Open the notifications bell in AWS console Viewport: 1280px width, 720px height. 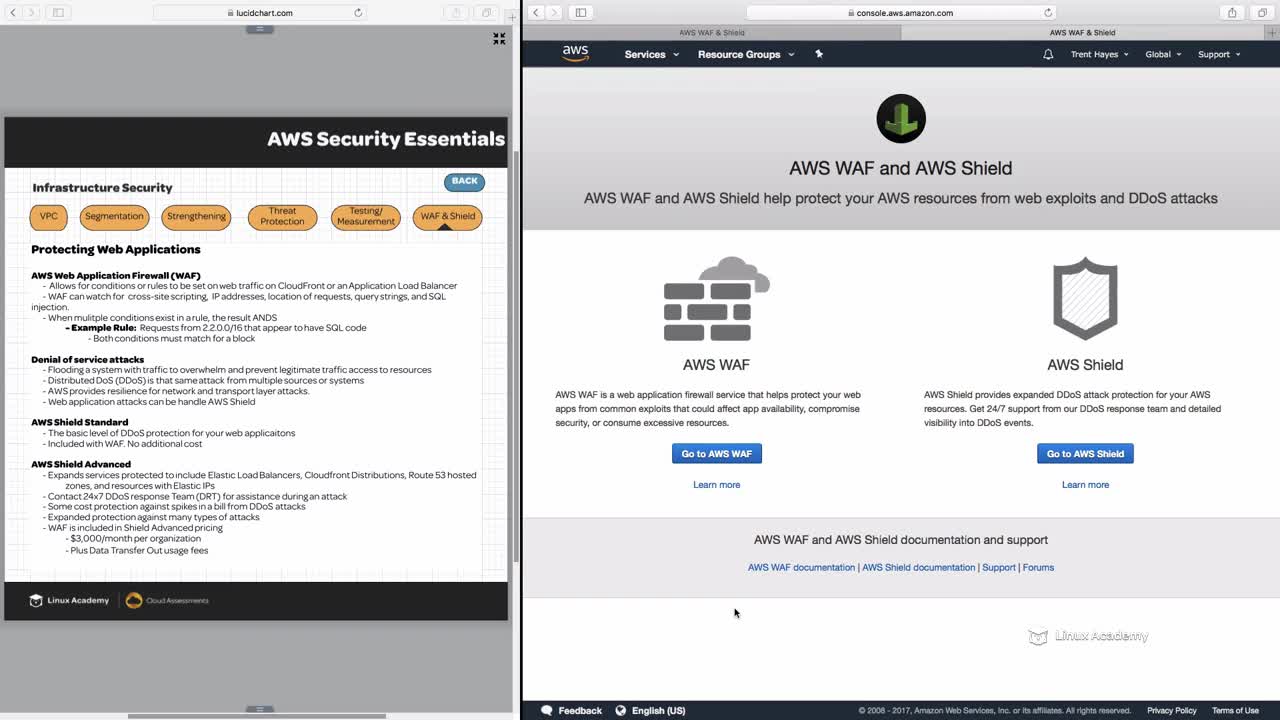(1048, 54)
